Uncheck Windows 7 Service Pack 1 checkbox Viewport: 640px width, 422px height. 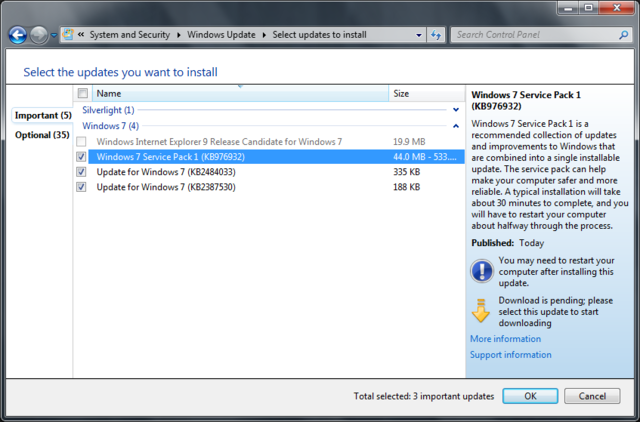point(82,157)
